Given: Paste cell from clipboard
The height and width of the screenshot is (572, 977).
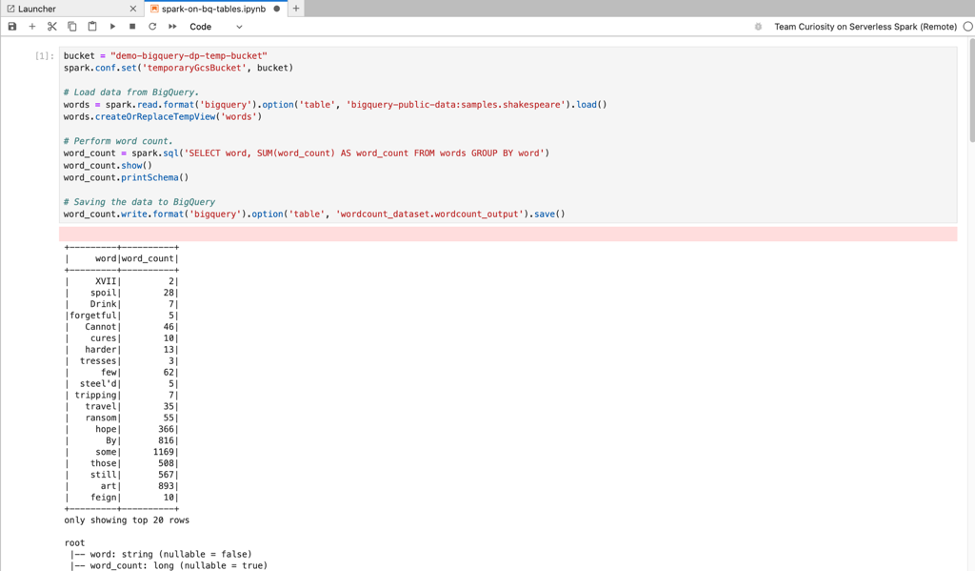Looking at the screenshot, I should tap(92, 27).
